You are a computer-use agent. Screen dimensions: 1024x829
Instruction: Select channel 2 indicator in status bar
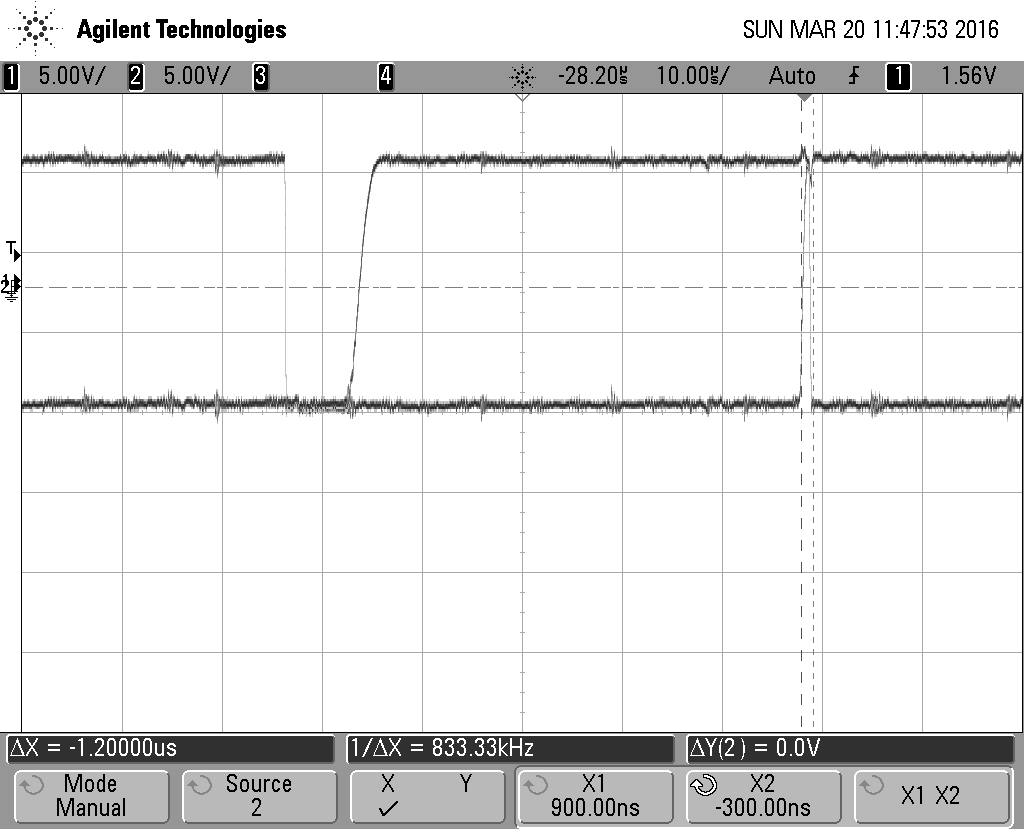click(180, 76)
